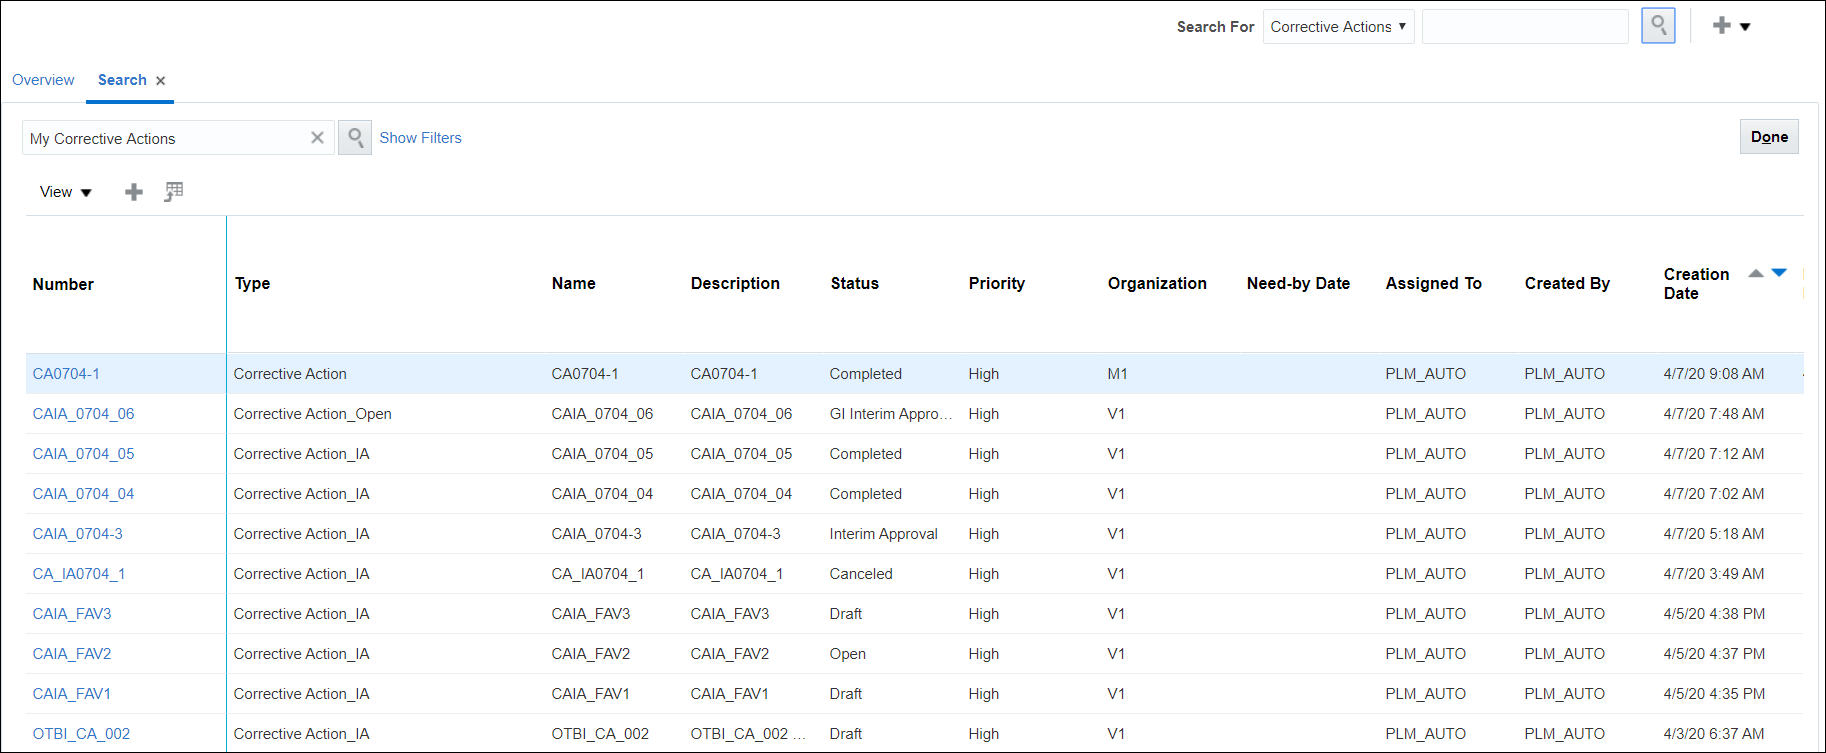Click the Show Filters link

pos(420,138)
